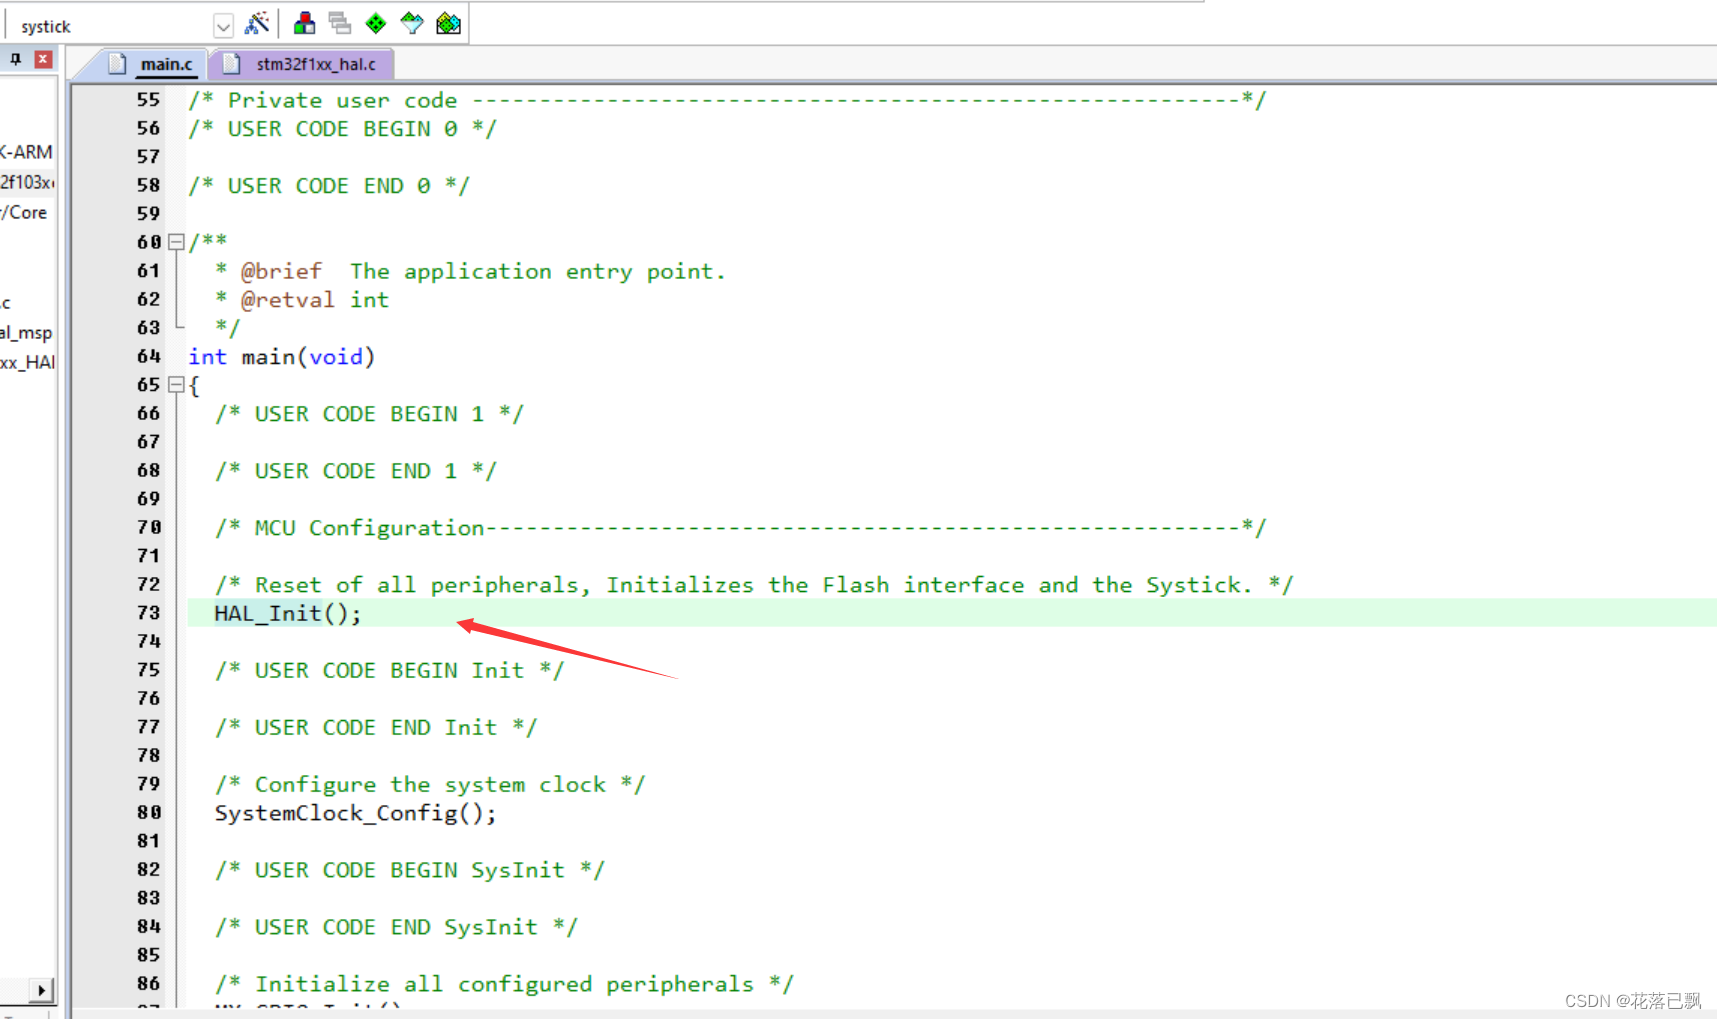This screenshot has height=1019, width=1717.
Task: Click the 'USER CODE END 0' comment
Action: tap(329, 186)
